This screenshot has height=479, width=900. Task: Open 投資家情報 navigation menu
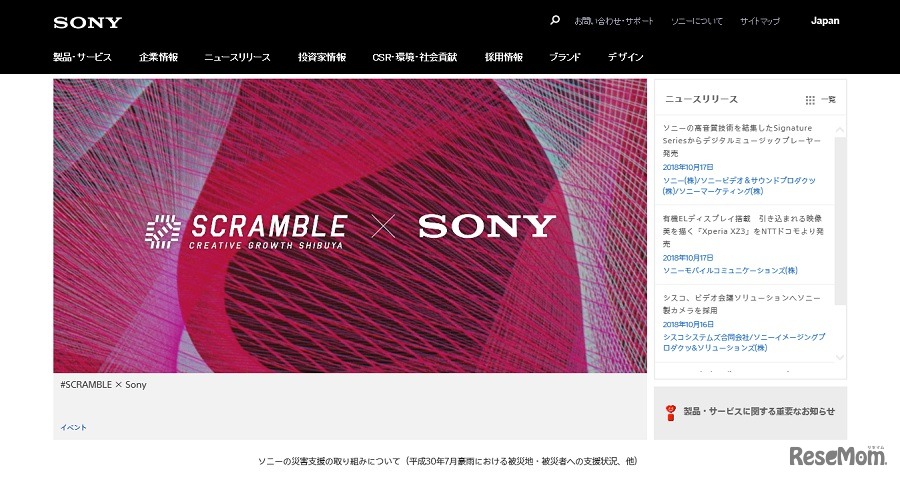[x=322, y=57]
